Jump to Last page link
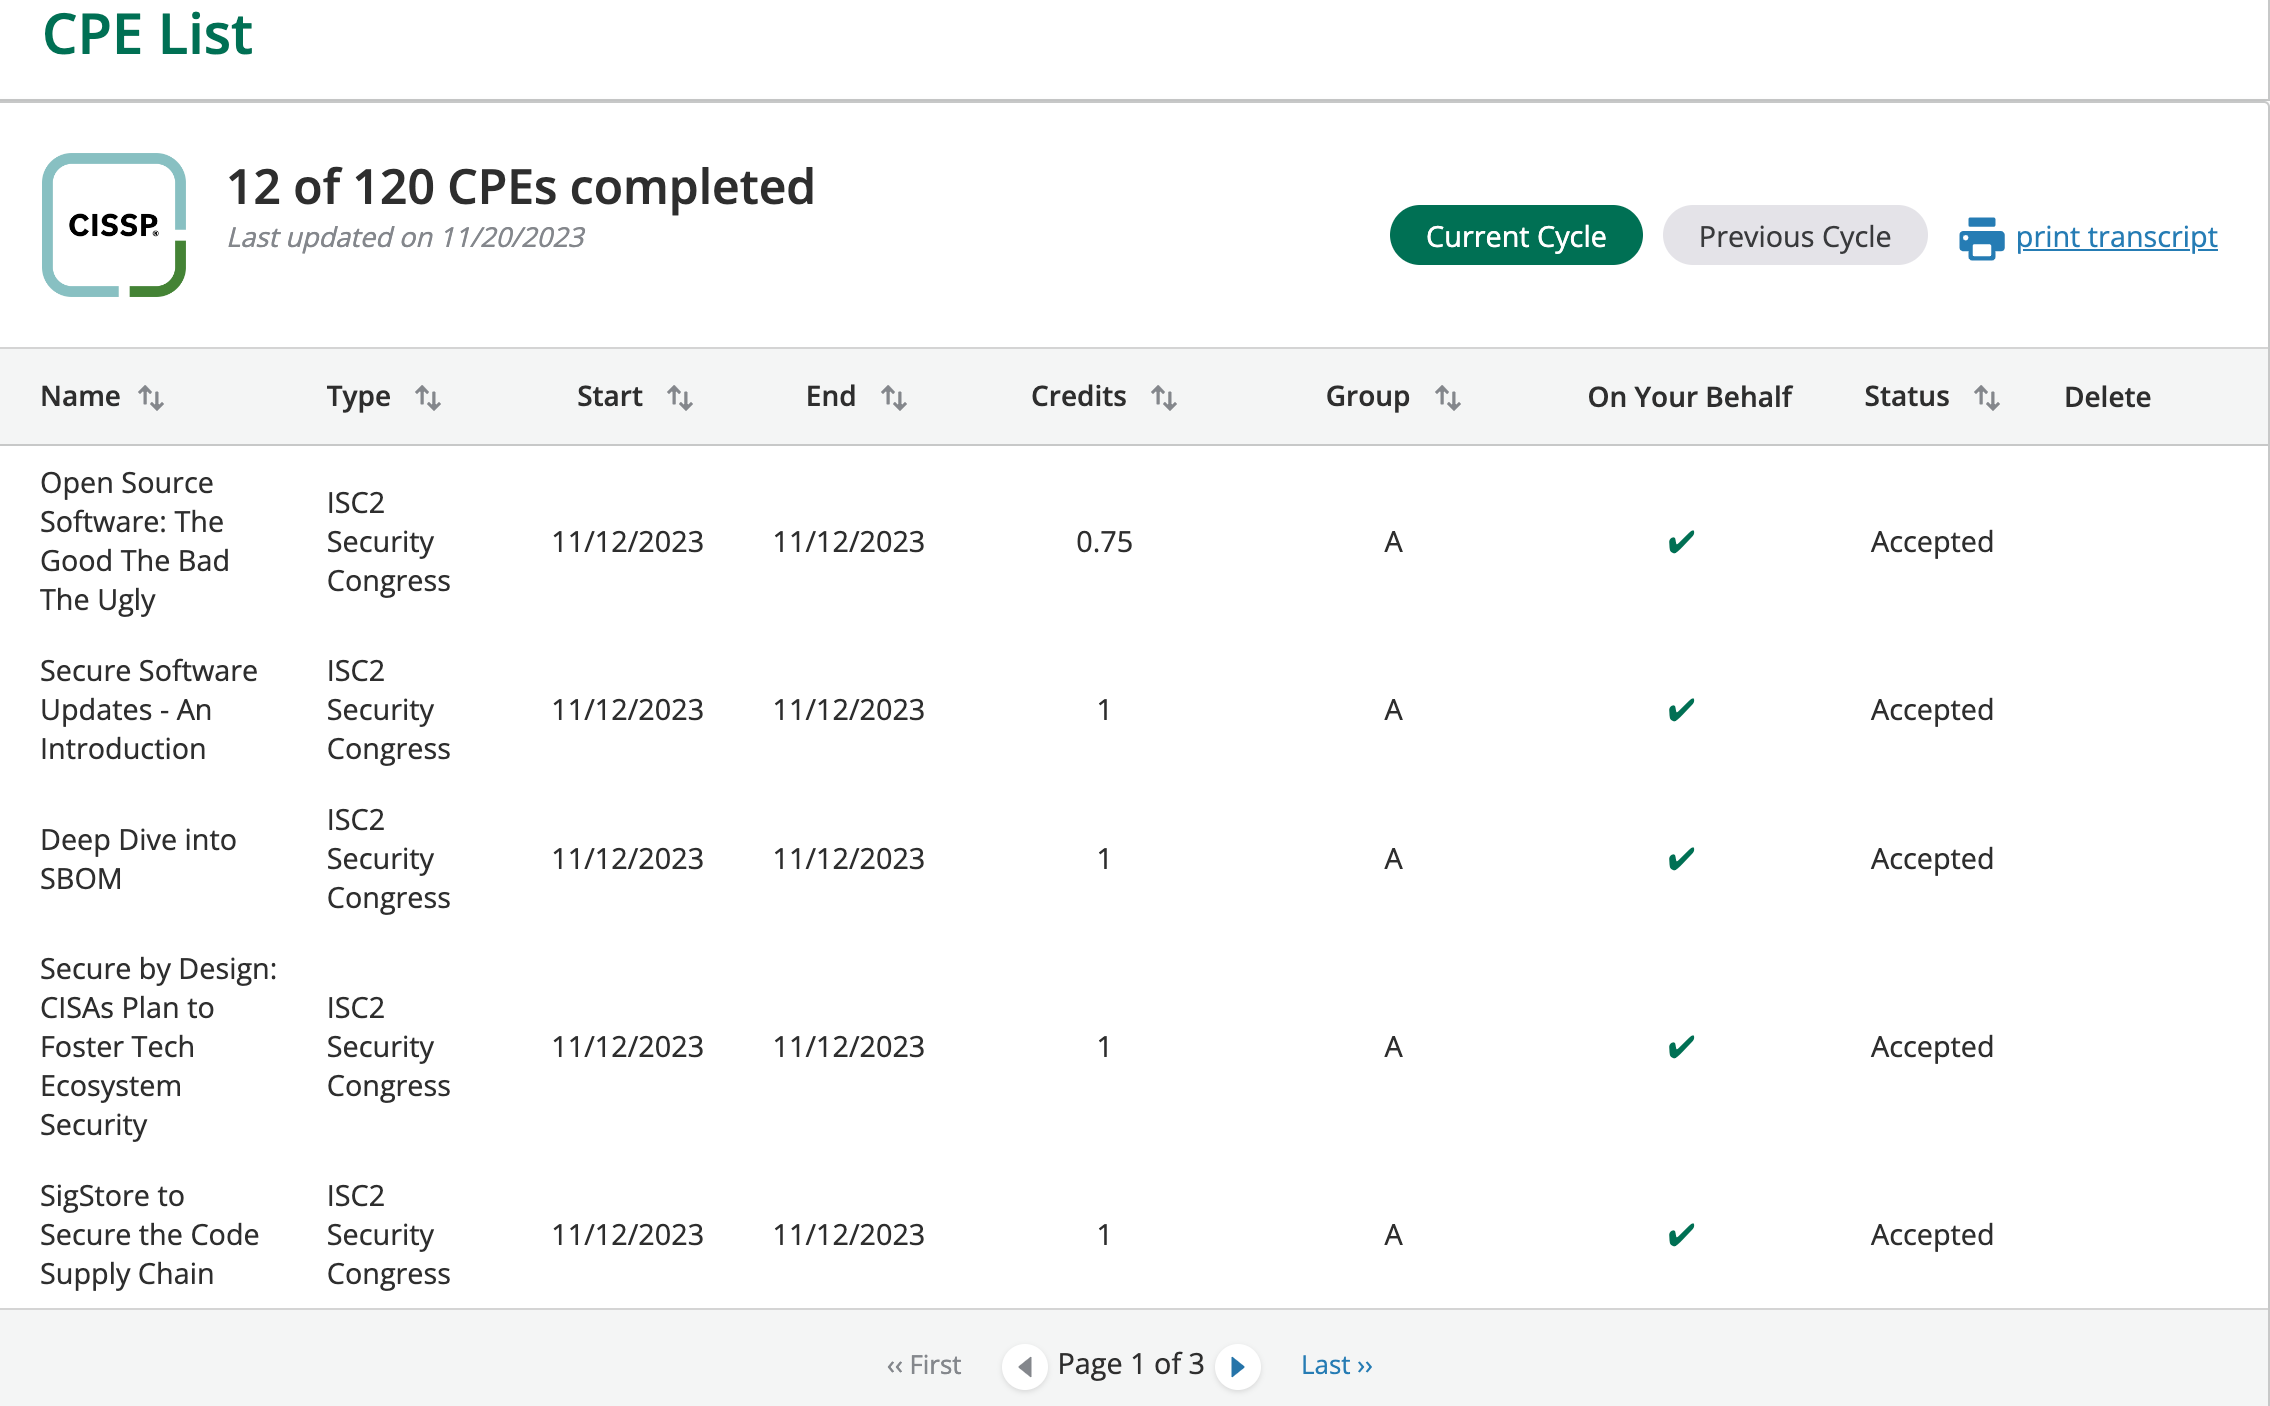 [1336, 1365]
